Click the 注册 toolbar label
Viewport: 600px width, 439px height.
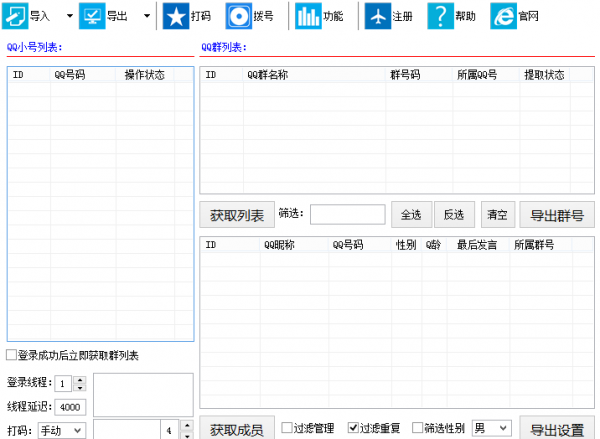click(x=403, y=16)
